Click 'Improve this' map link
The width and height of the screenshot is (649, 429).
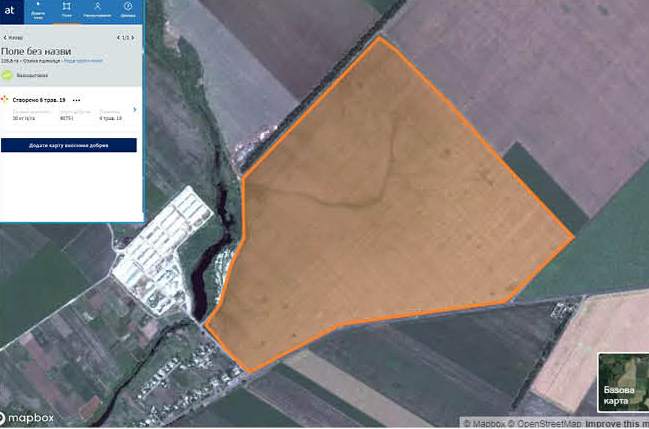click(x=612, y=424)
